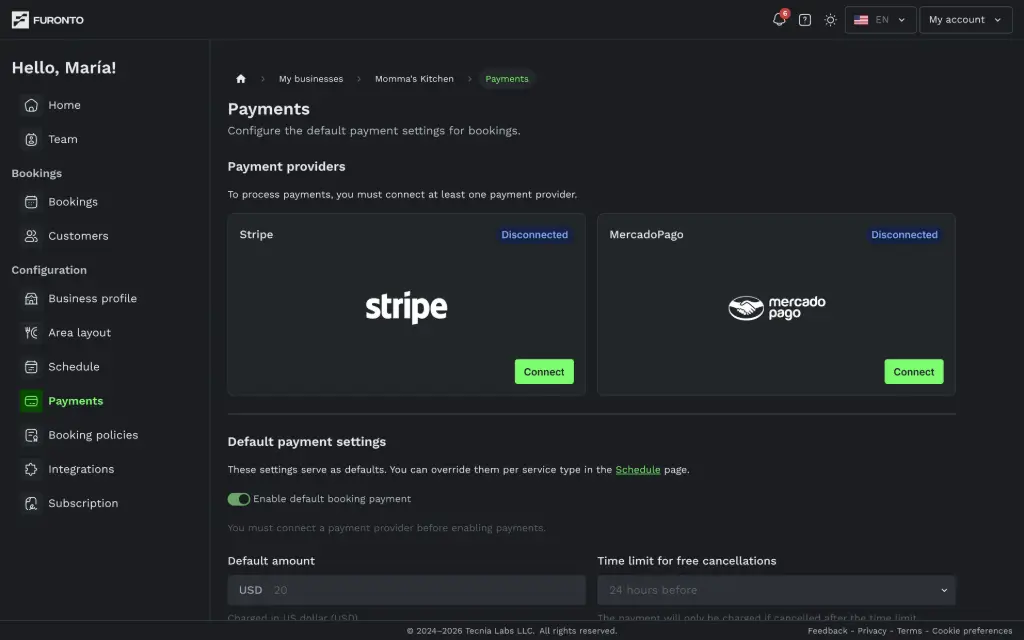Click the Team sidebar icon
Viewport: 1024px width, 640px height.
(31, 139)
